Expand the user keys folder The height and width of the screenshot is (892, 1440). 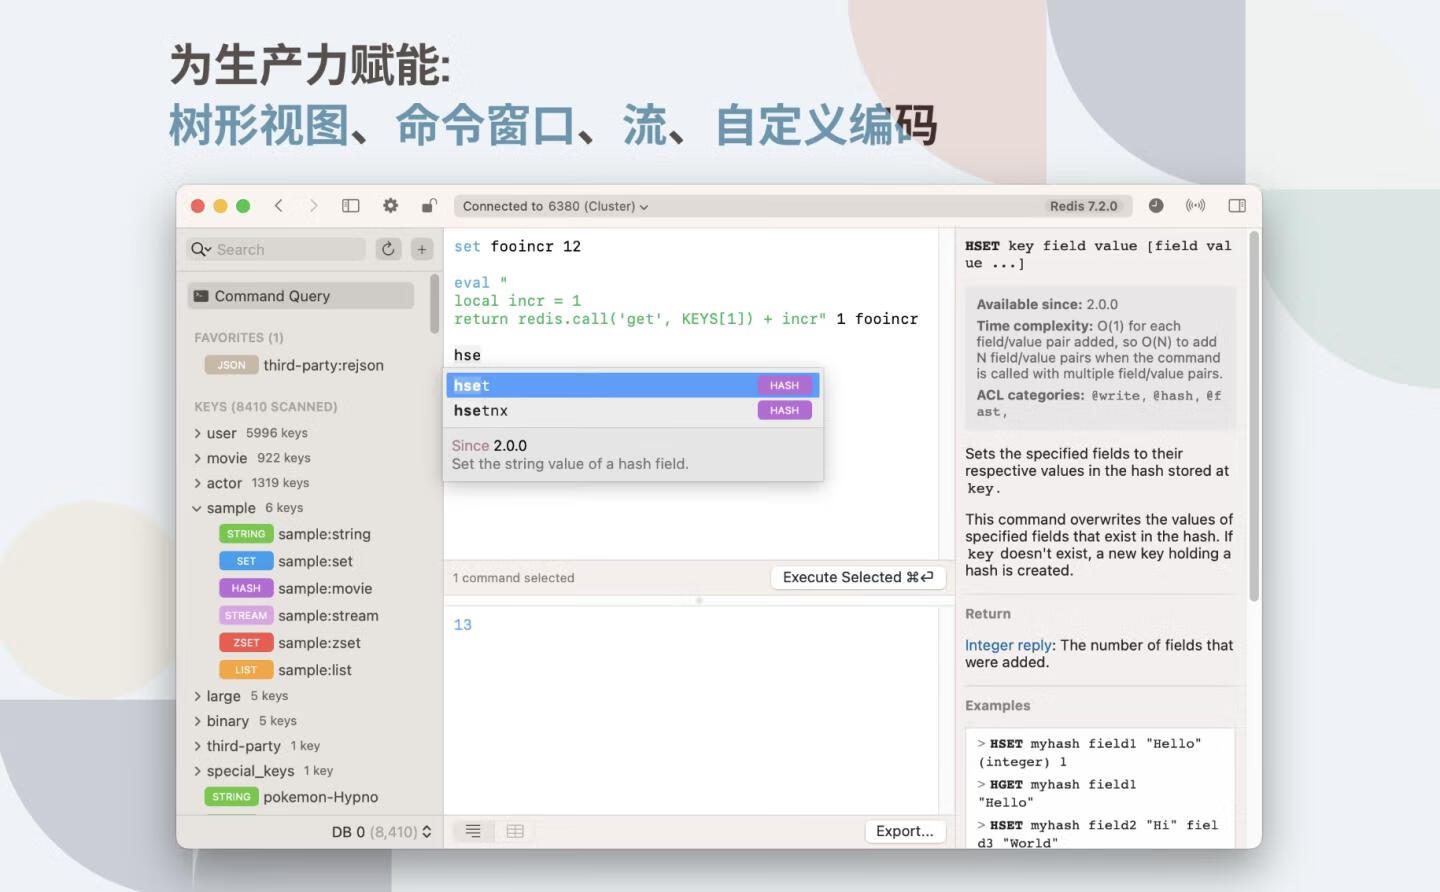pyautogui.click(x=198, y=433)
